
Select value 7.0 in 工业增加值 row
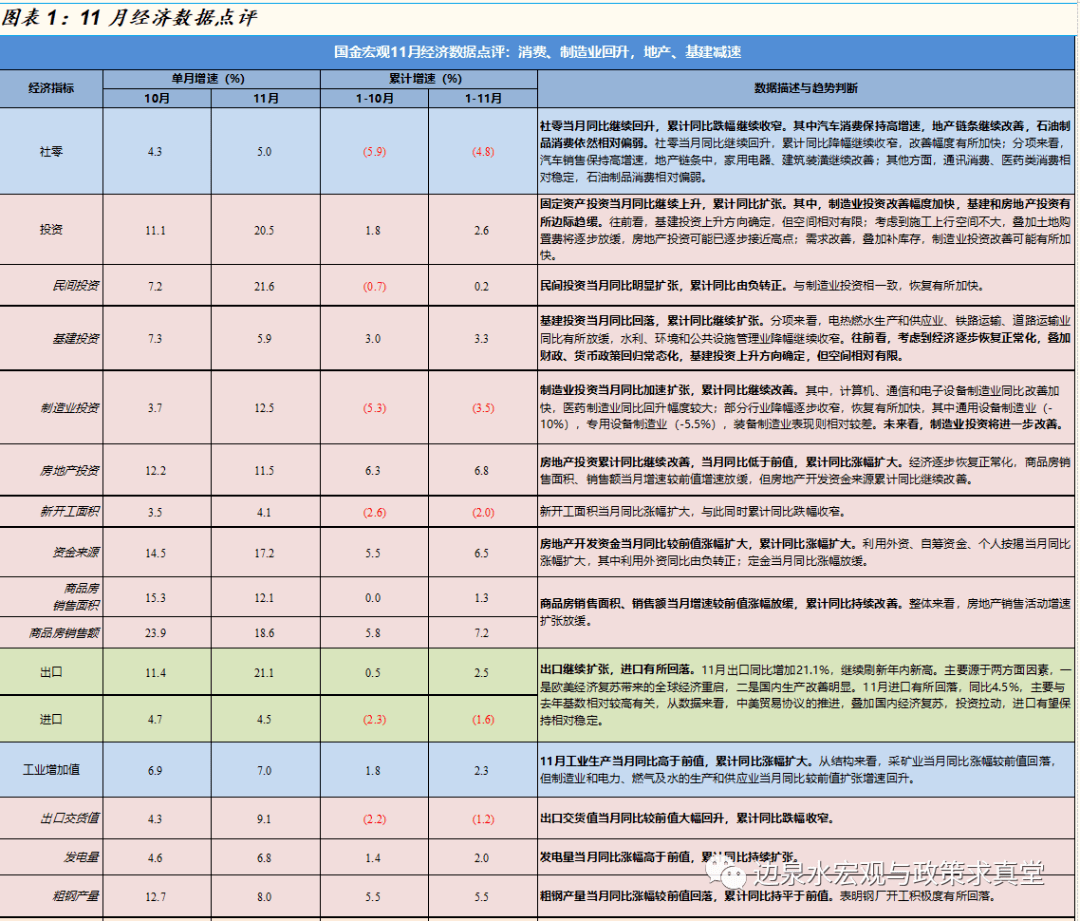click(264, 771)
